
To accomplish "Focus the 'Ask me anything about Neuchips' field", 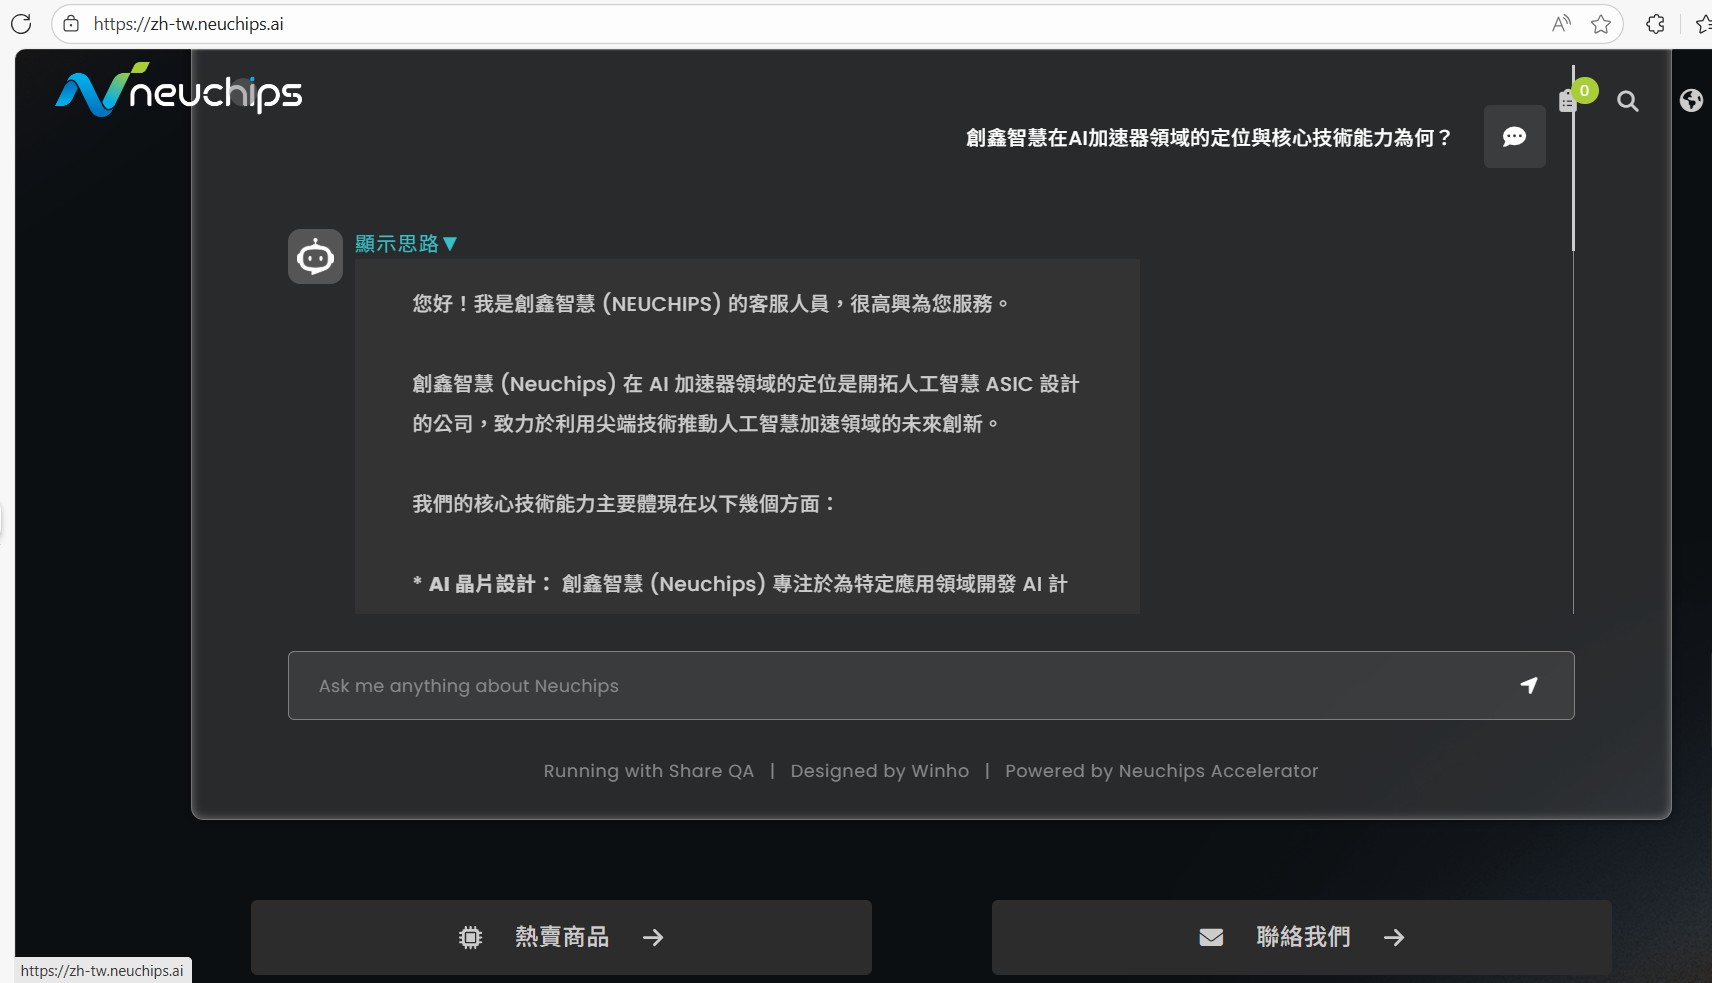I will (x=900, y=686).
